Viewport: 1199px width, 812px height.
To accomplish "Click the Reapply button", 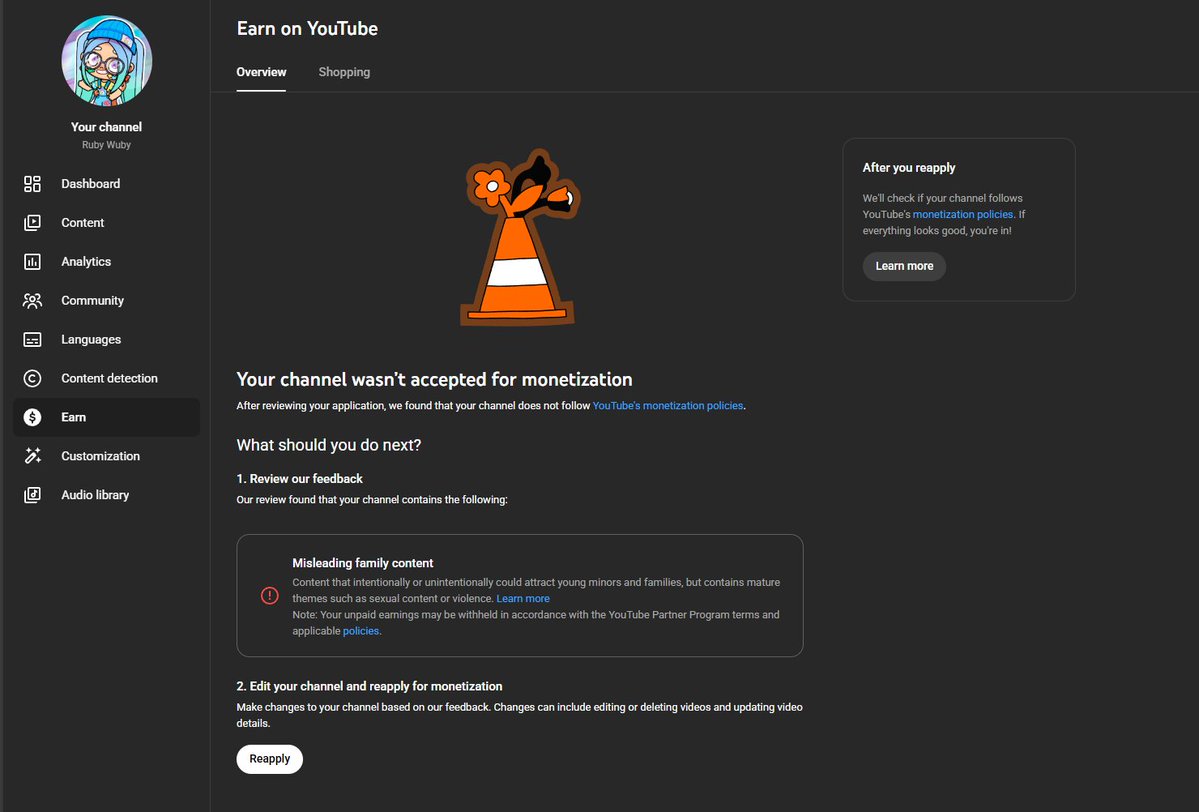I will pos(270,759).
